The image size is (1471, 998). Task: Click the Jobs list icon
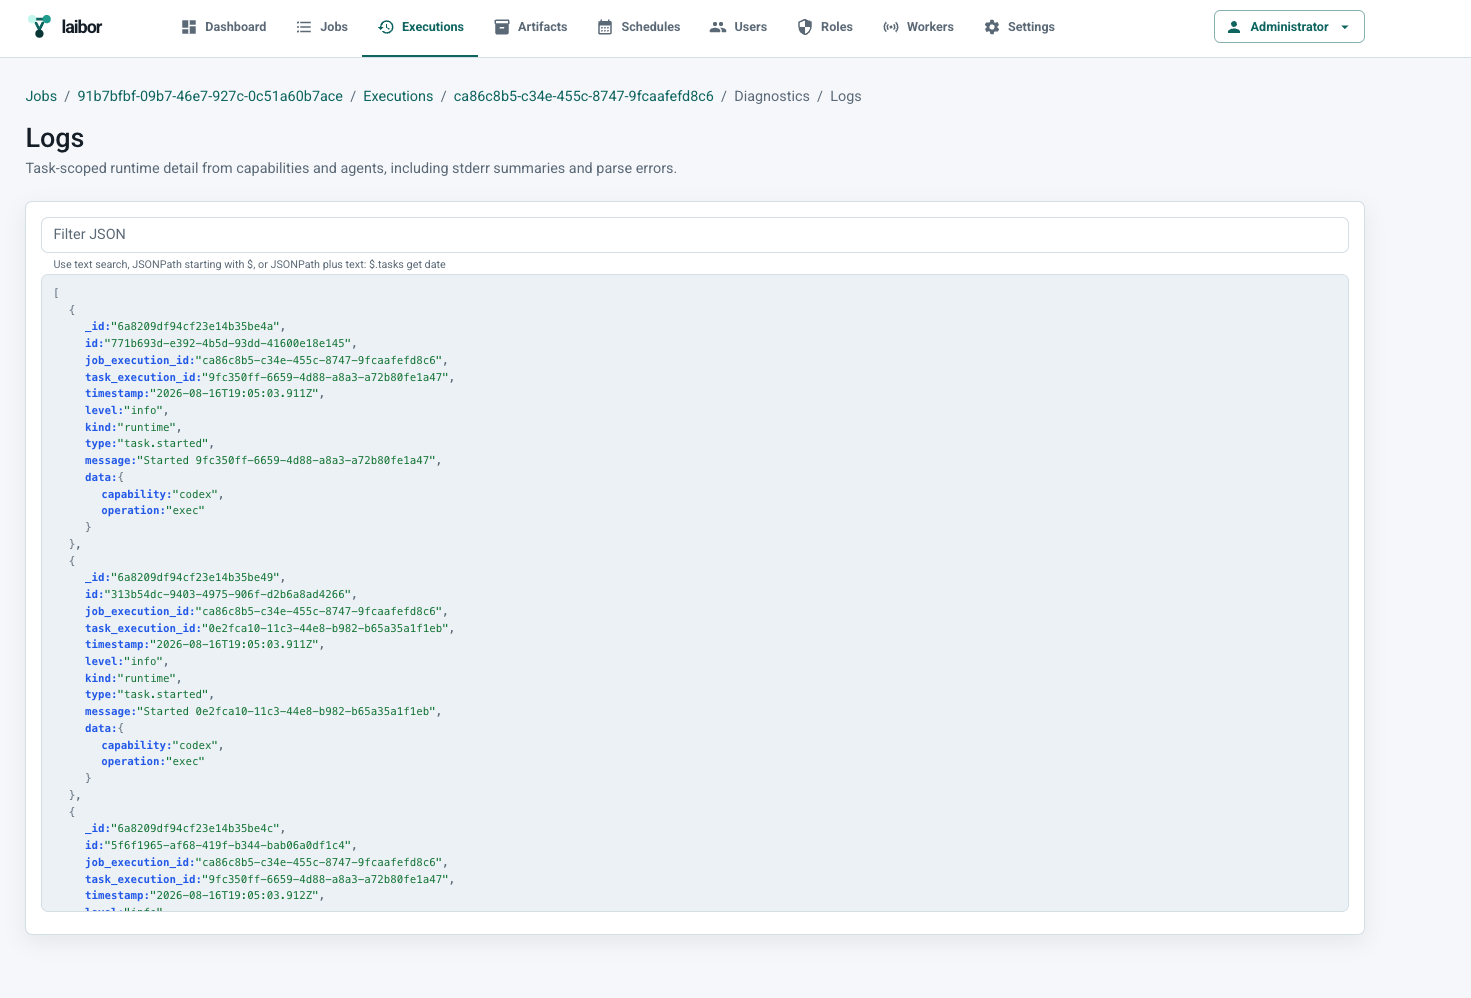[304, 27]
